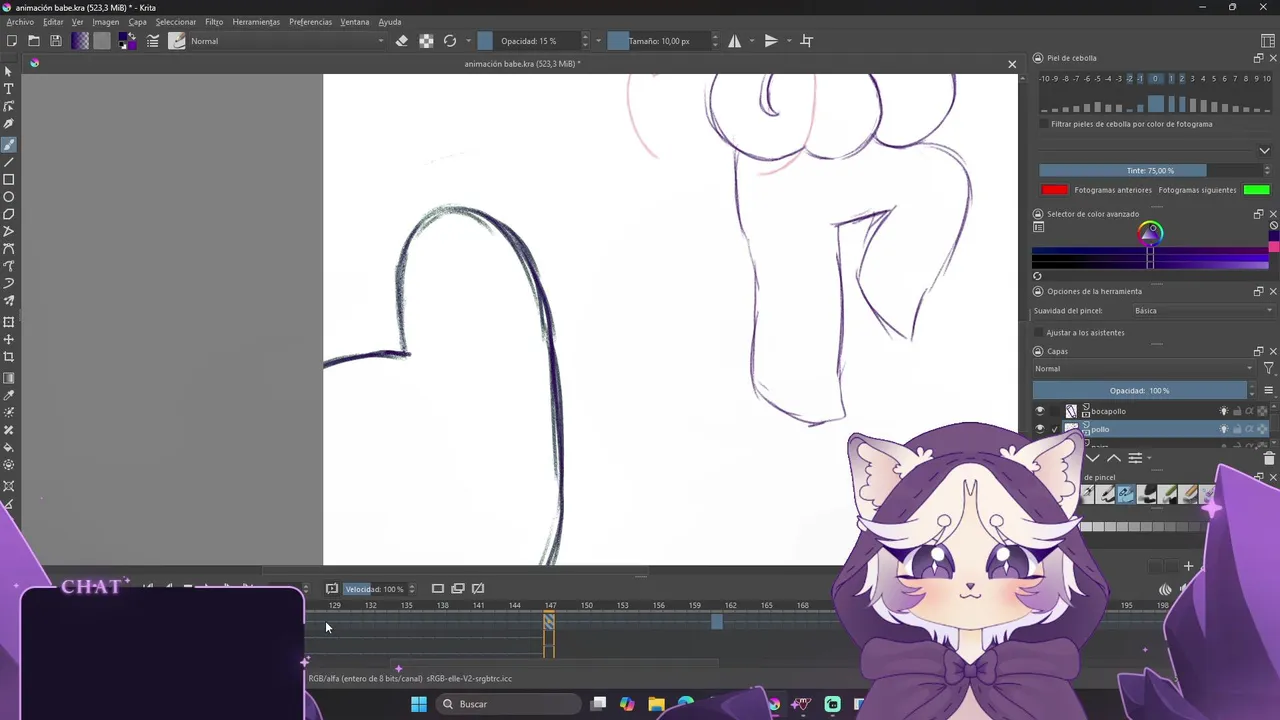1280x720 pixels.
Task: Toggle onion skin on bocapollo layer
Action: tap(1224, 411)
